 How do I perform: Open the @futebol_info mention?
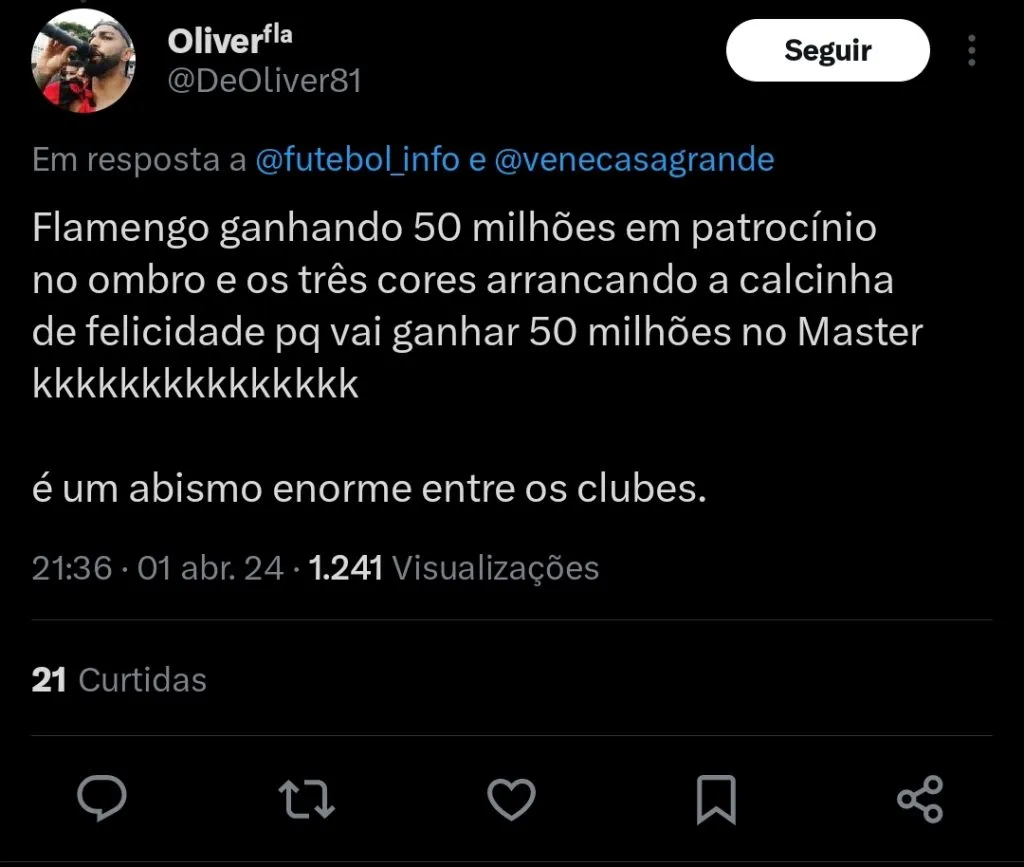[x=357, y=159]
